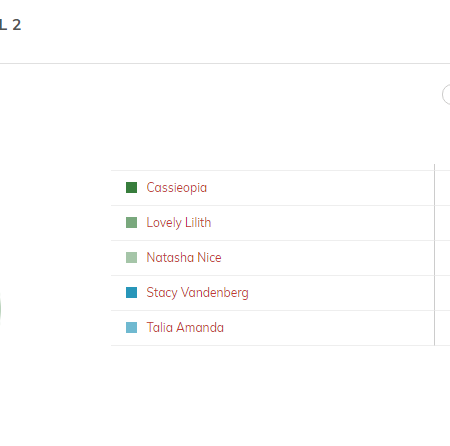Click the pale green Natasha Nice swatch
The width and height of the screenshot is (450, 446).
click(131, 257)
